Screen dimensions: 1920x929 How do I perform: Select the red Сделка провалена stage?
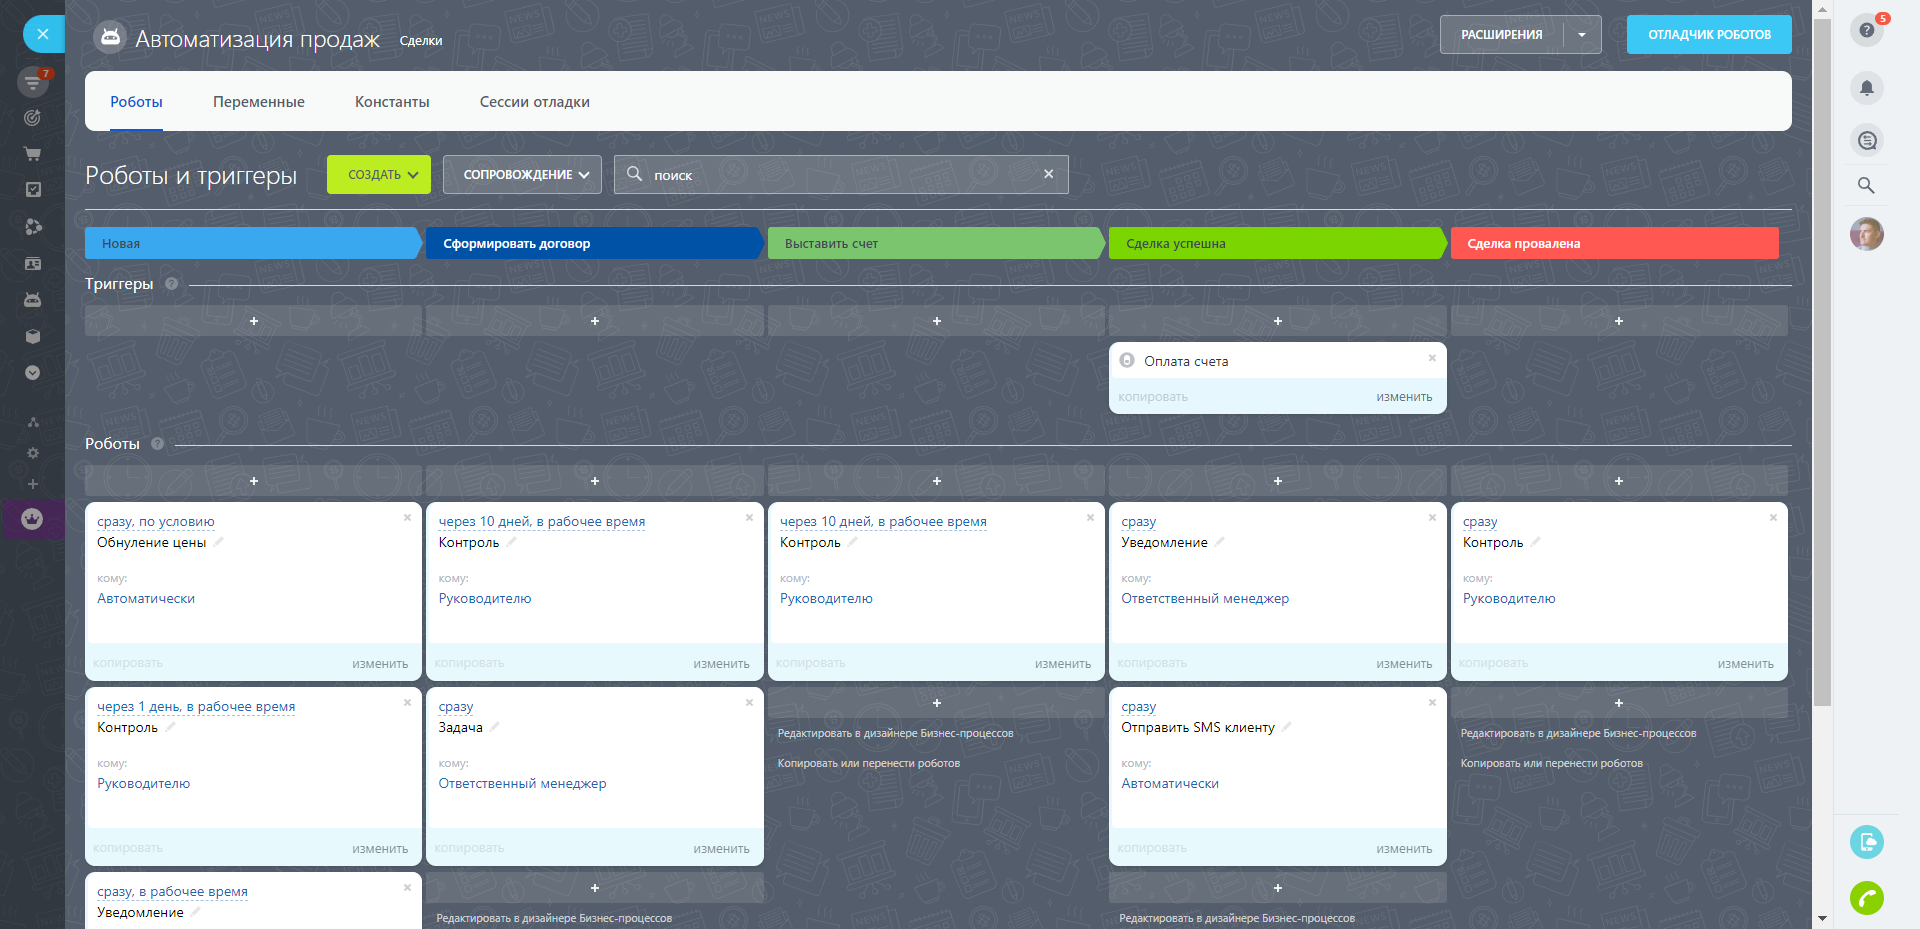coord(1613,244)
